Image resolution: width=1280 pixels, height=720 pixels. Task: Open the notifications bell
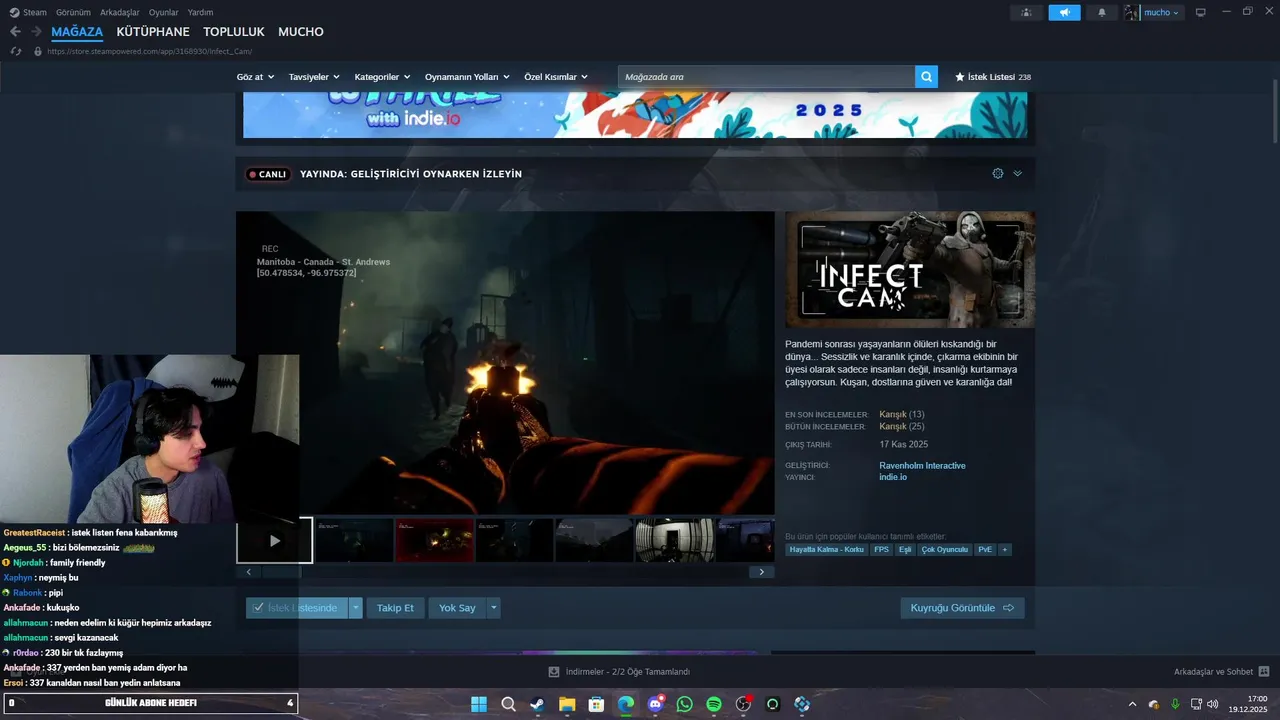1102,12
